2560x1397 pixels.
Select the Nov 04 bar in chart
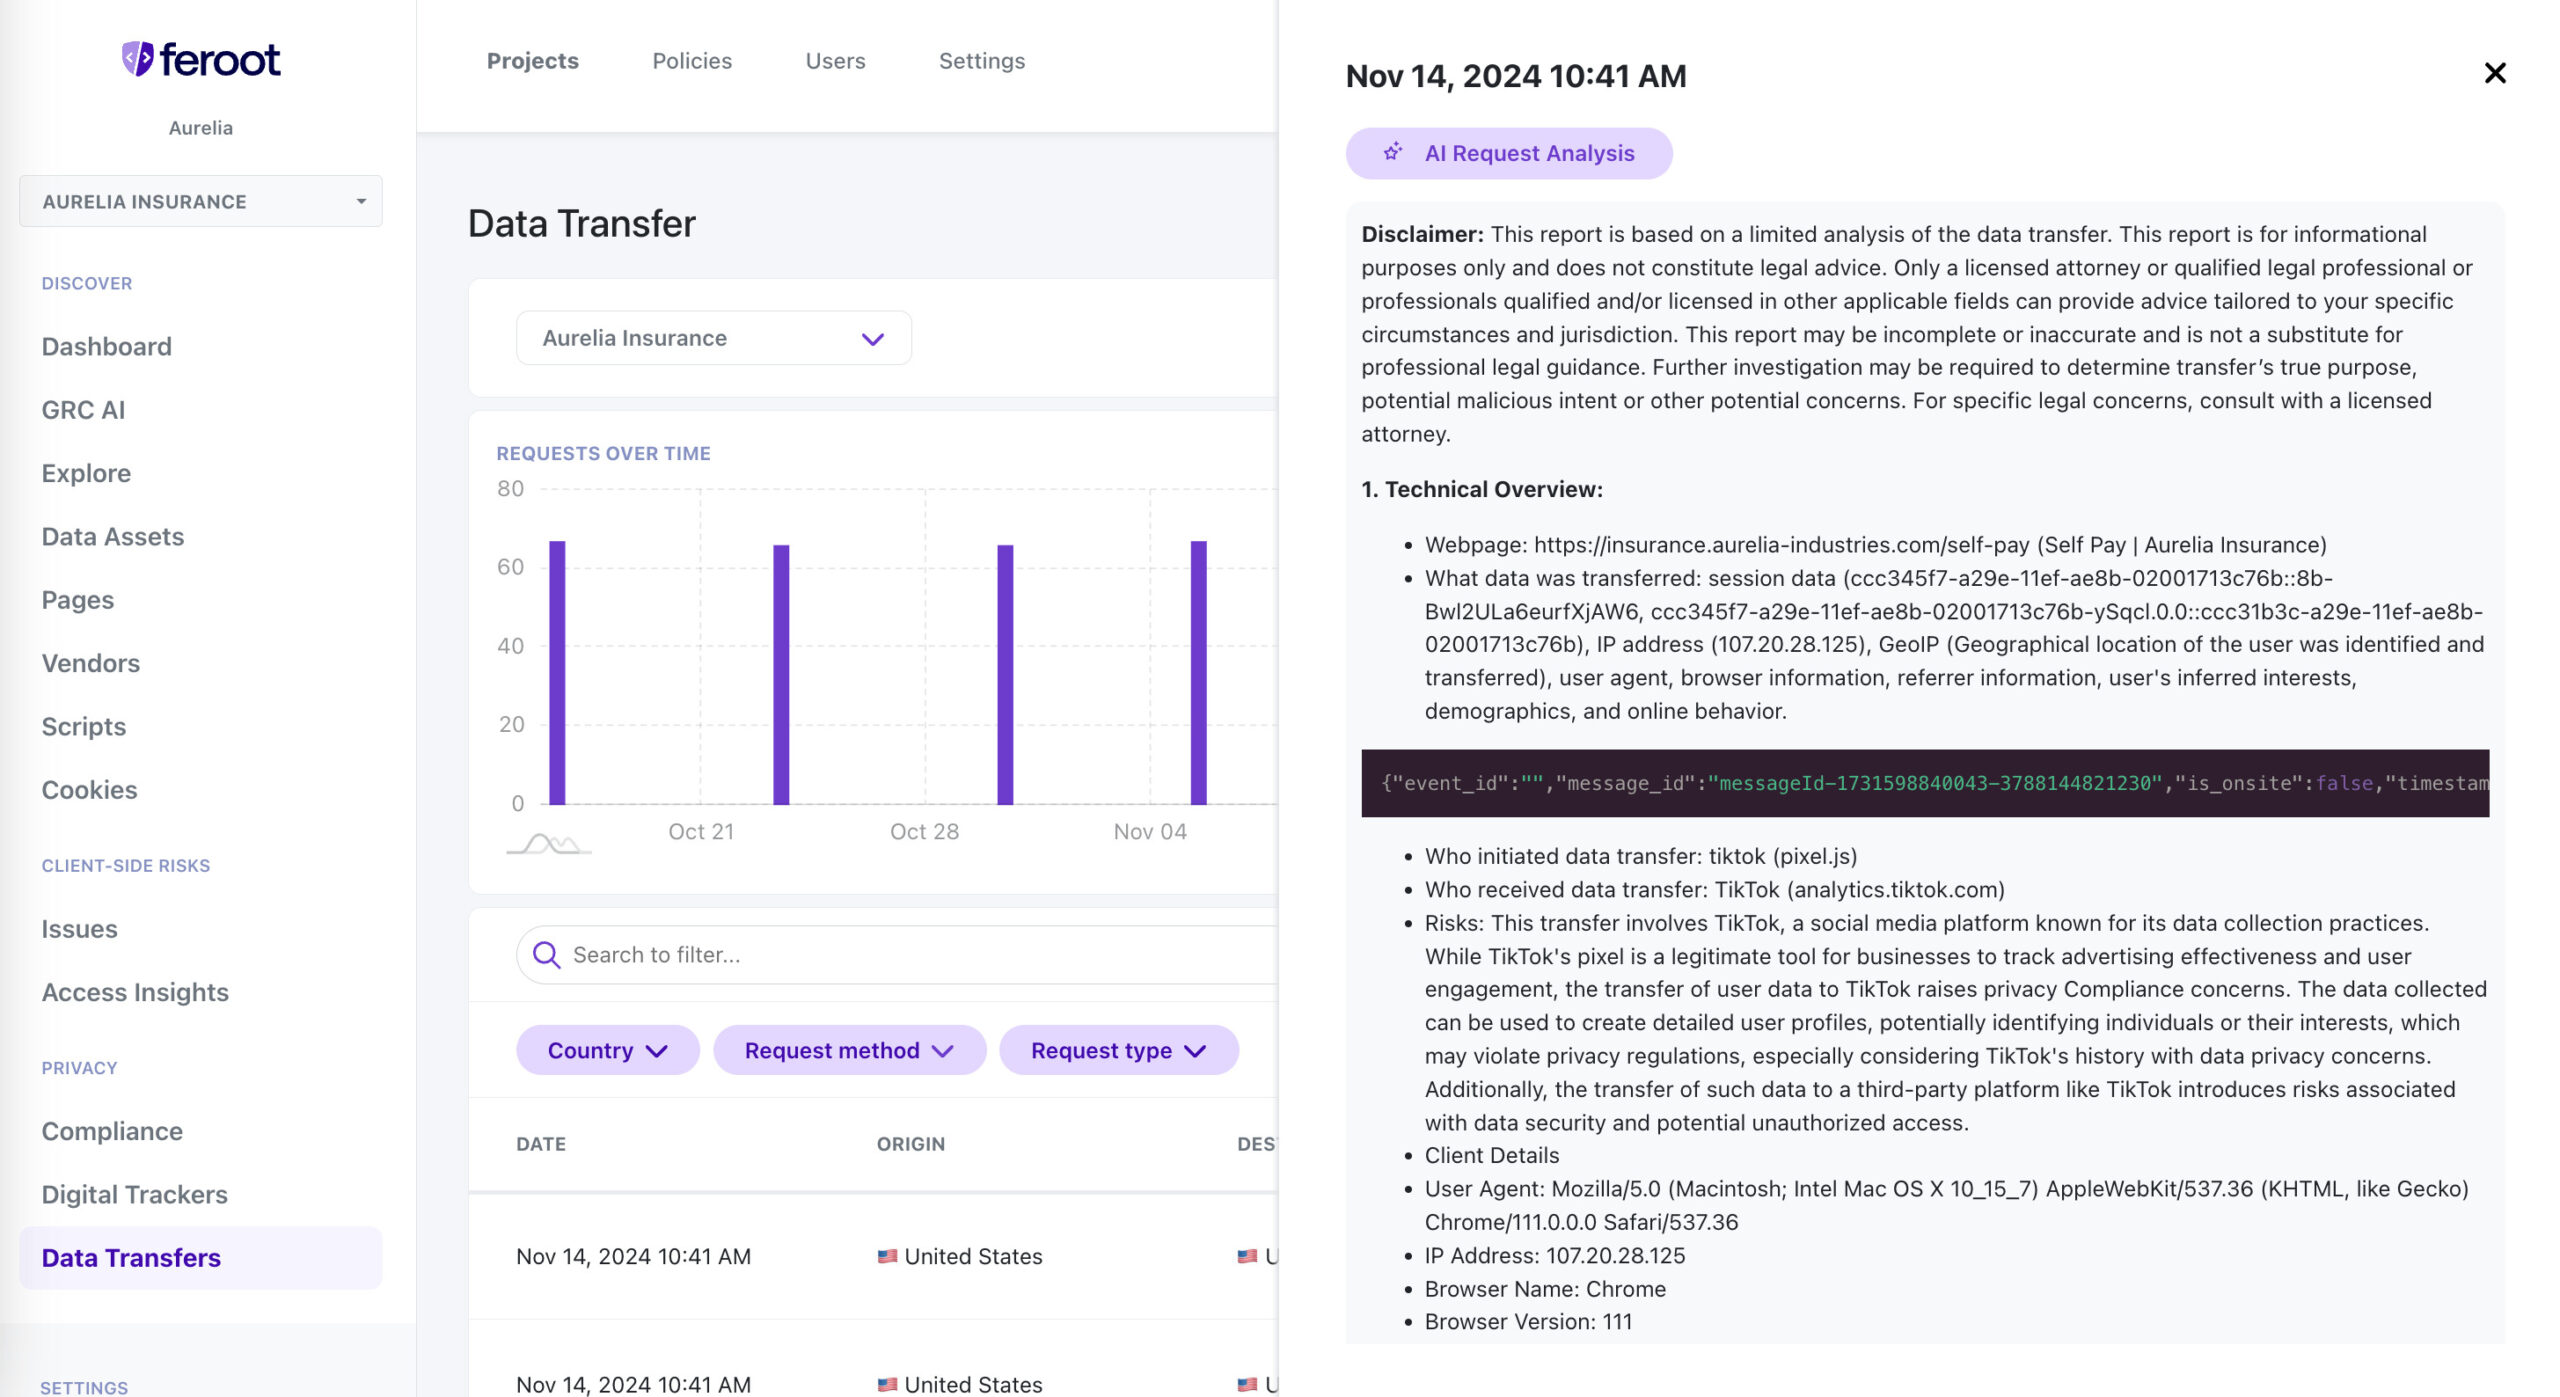(x=1198, y=672)
